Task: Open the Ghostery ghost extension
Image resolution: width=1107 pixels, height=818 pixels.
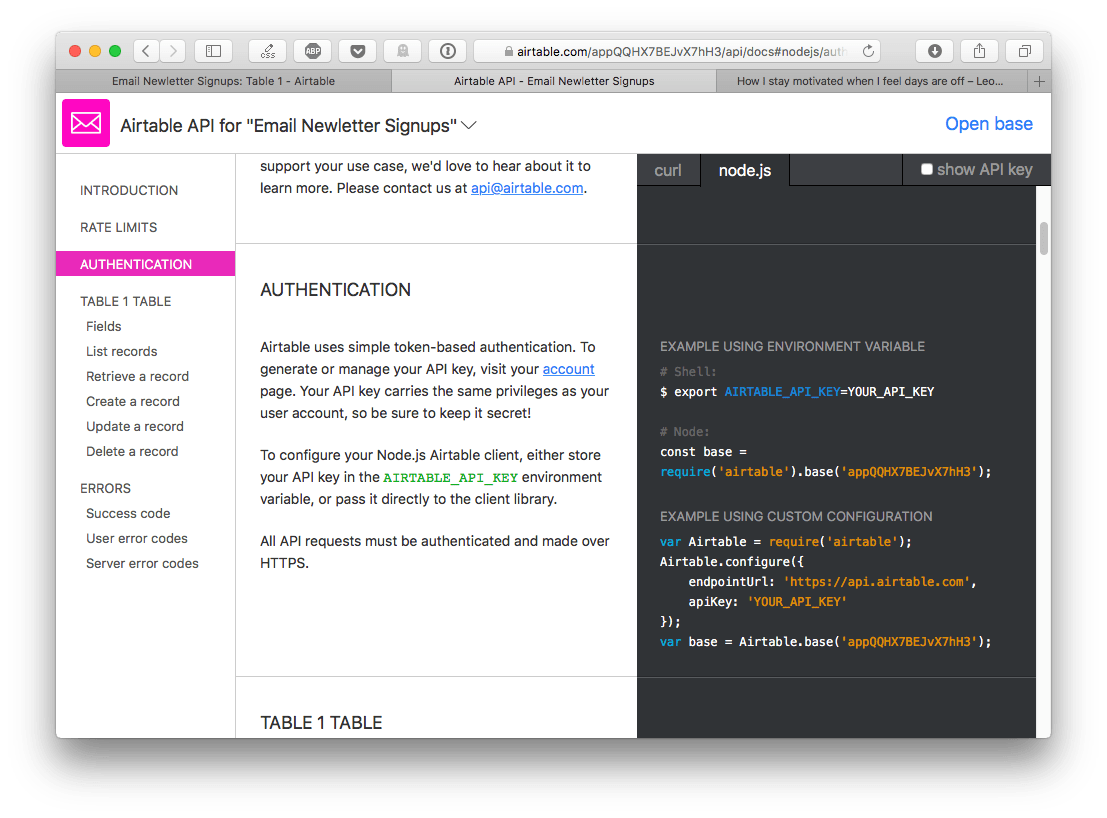Action: [402, 51]
